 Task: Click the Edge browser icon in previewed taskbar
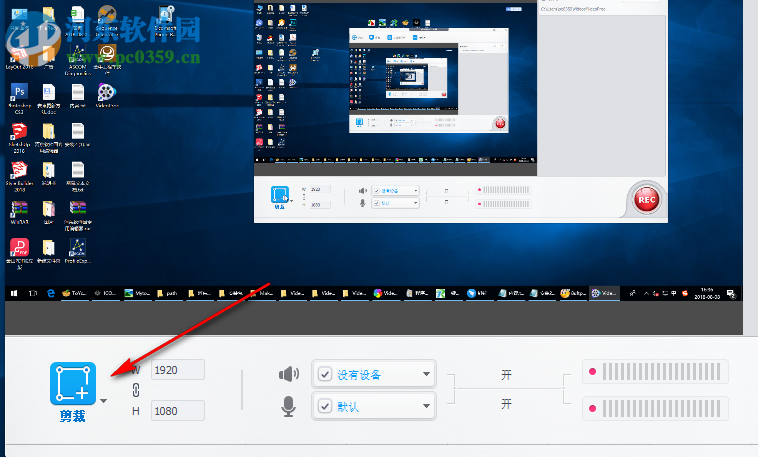pos(50,293)
